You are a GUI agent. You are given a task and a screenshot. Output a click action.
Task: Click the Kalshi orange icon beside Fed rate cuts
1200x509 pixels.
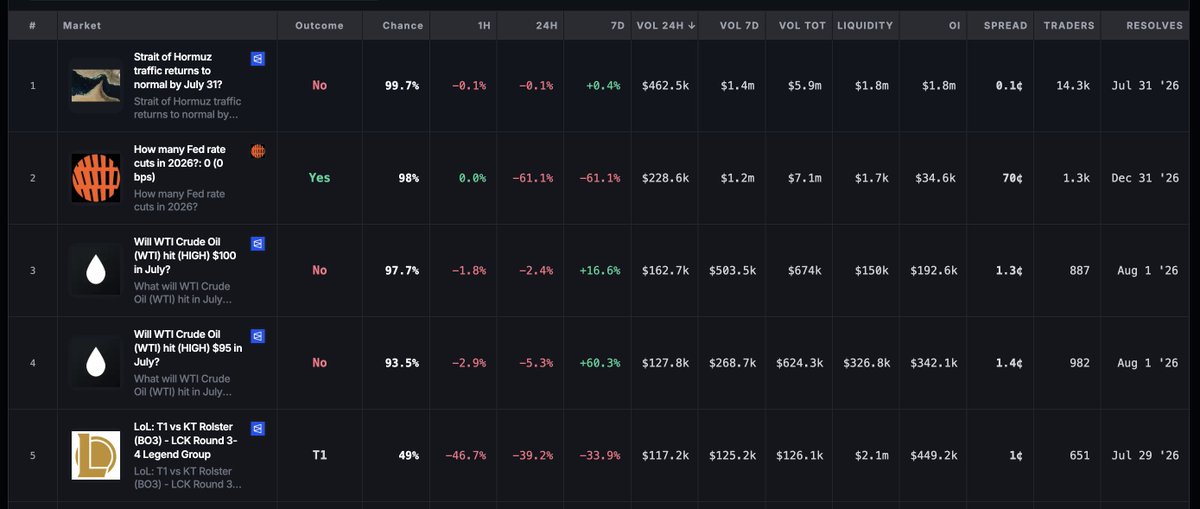point(257,151)
